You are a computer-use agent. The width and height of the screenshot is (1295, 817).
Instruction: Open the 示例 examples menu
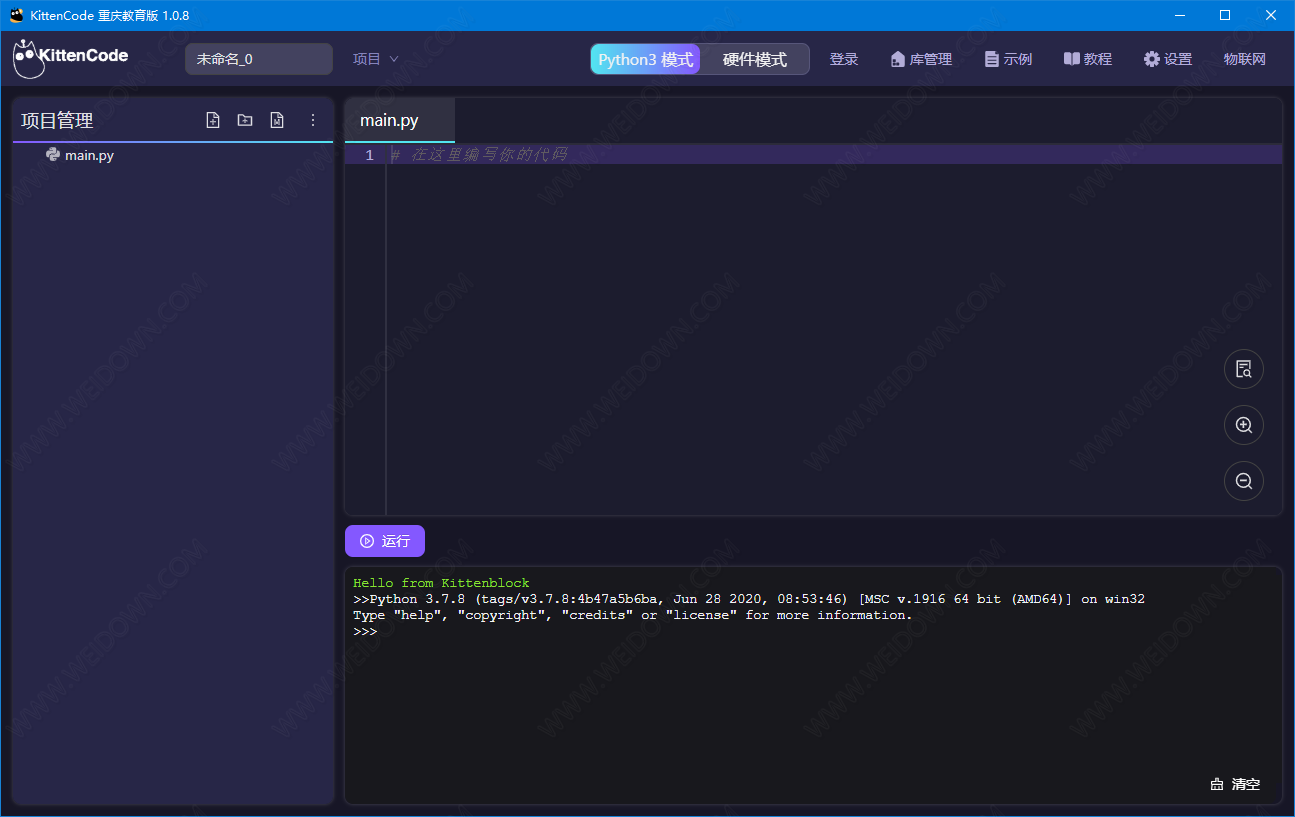tap(1008, 59)
